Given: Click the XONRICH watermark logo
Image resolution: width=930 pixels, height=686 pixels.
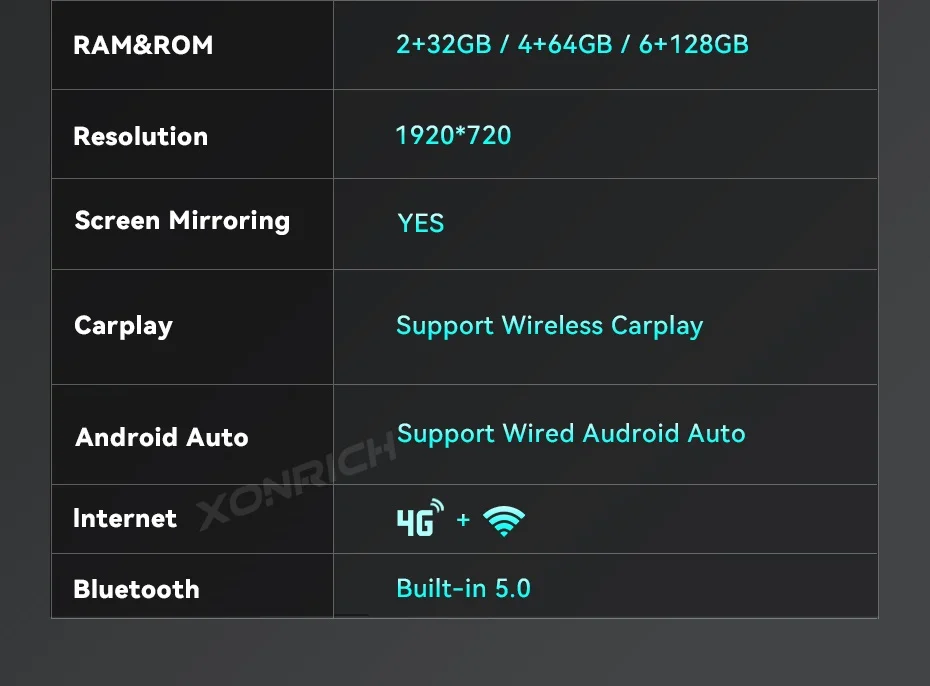Looking at the screenshot, I should pyautogui.click(x=296, y=480).
